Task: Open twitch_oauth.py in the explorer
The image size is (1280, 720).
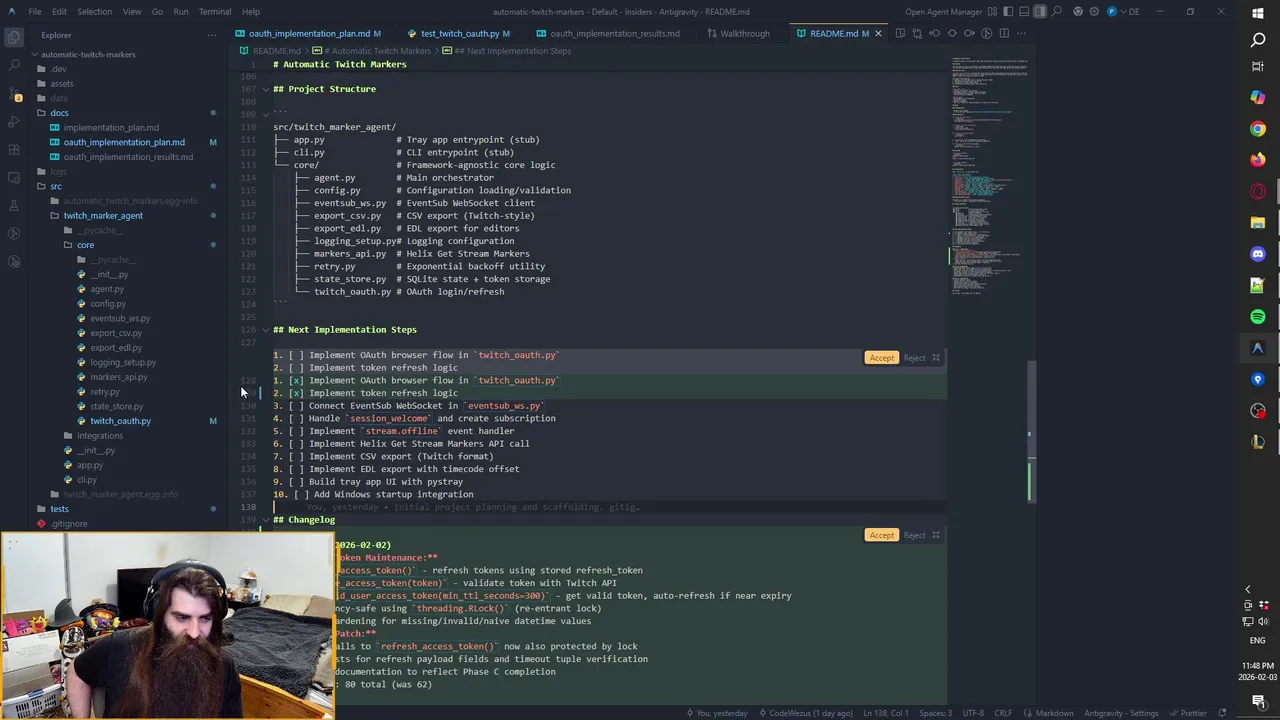Action: 120,421
